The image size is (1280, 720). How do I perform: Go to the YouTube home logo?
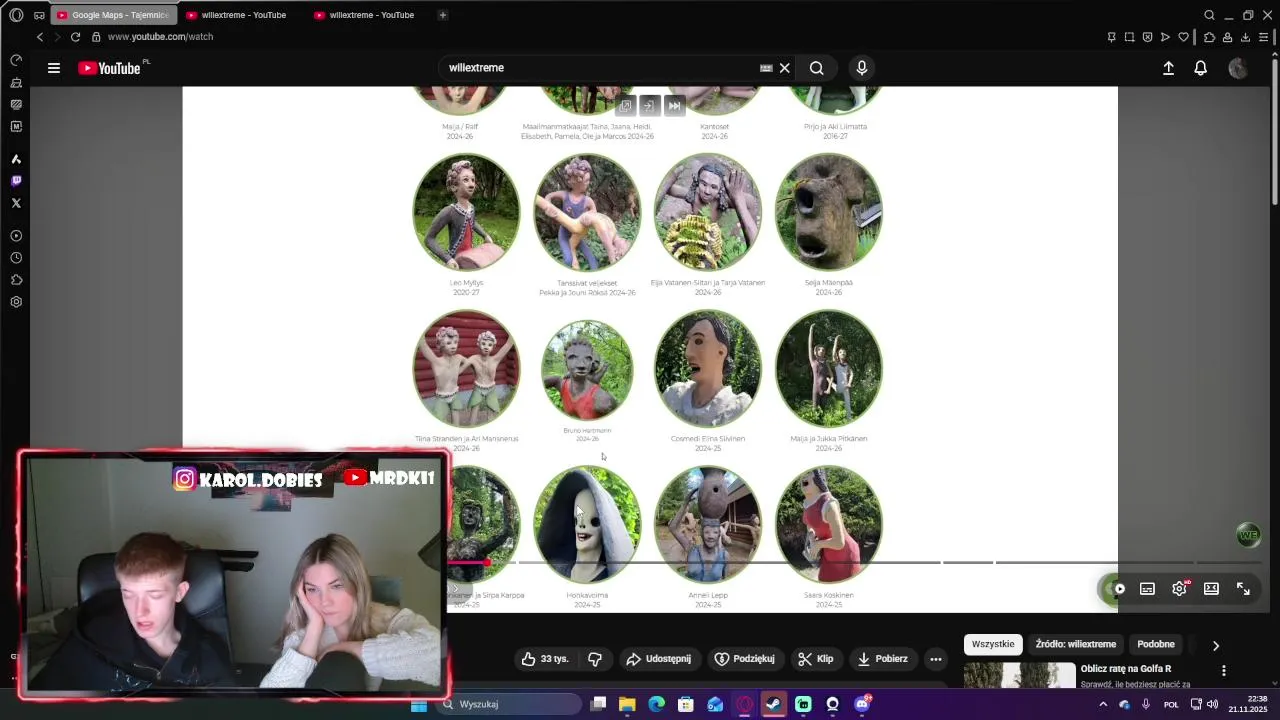[x=110, y=68]
